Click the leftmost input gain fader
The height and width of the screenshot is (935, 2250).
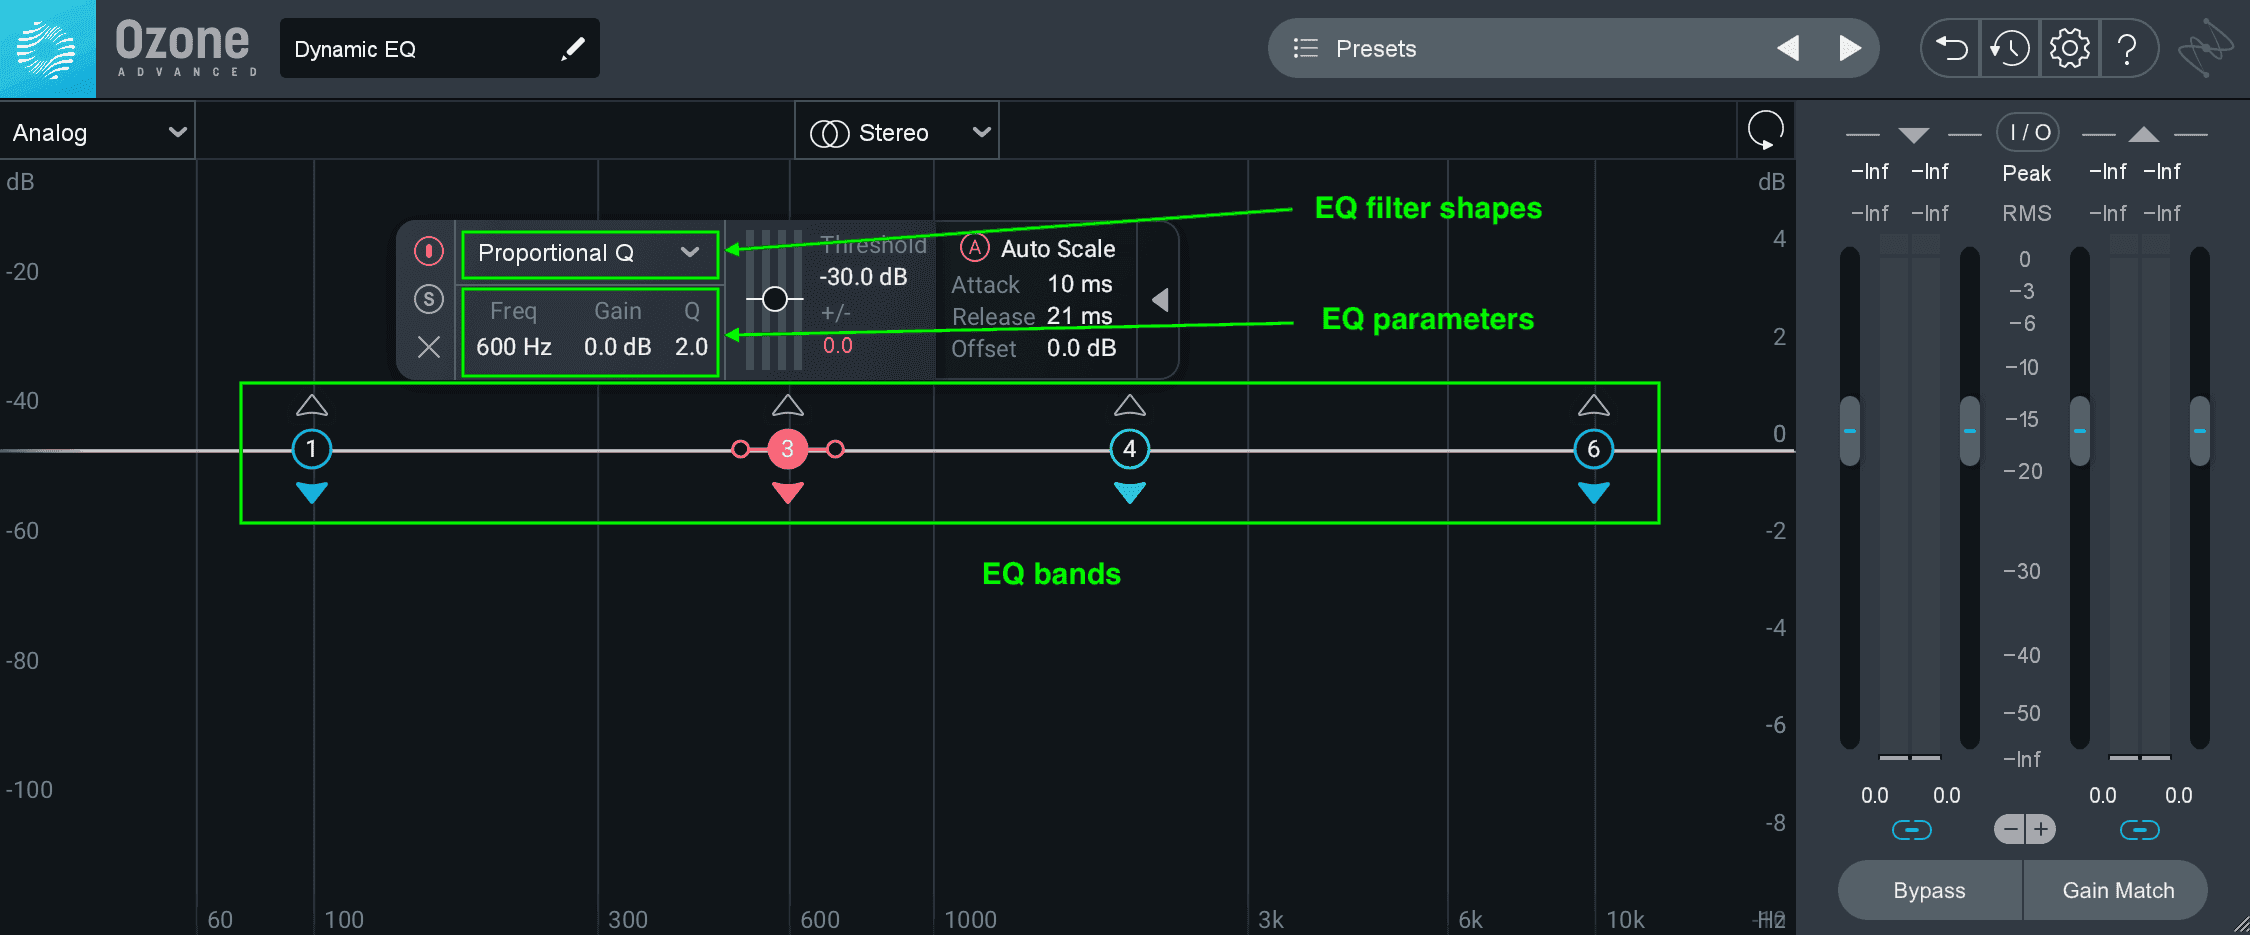click(x=1849, y=431)
